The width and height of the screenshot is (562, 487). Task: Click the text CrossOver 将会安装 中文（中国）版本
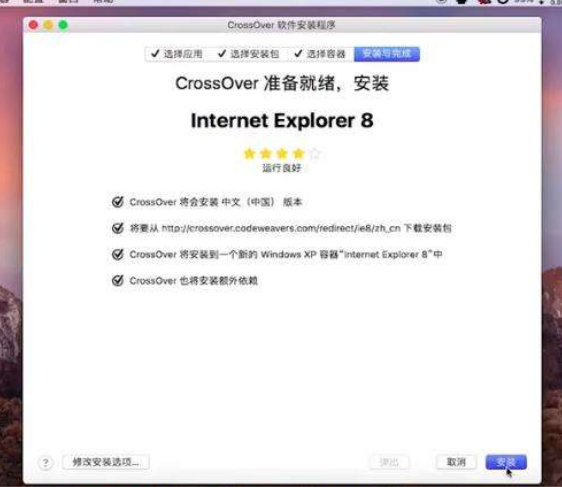[x=216, y=202]
